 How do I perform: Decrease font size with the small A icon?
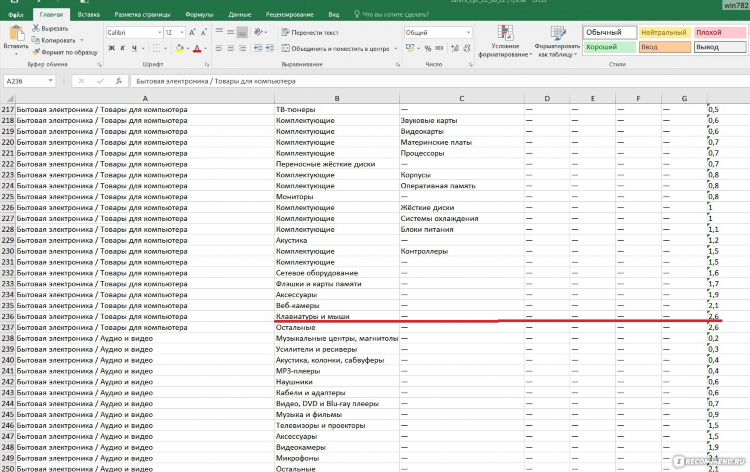[x=204, y=33]
